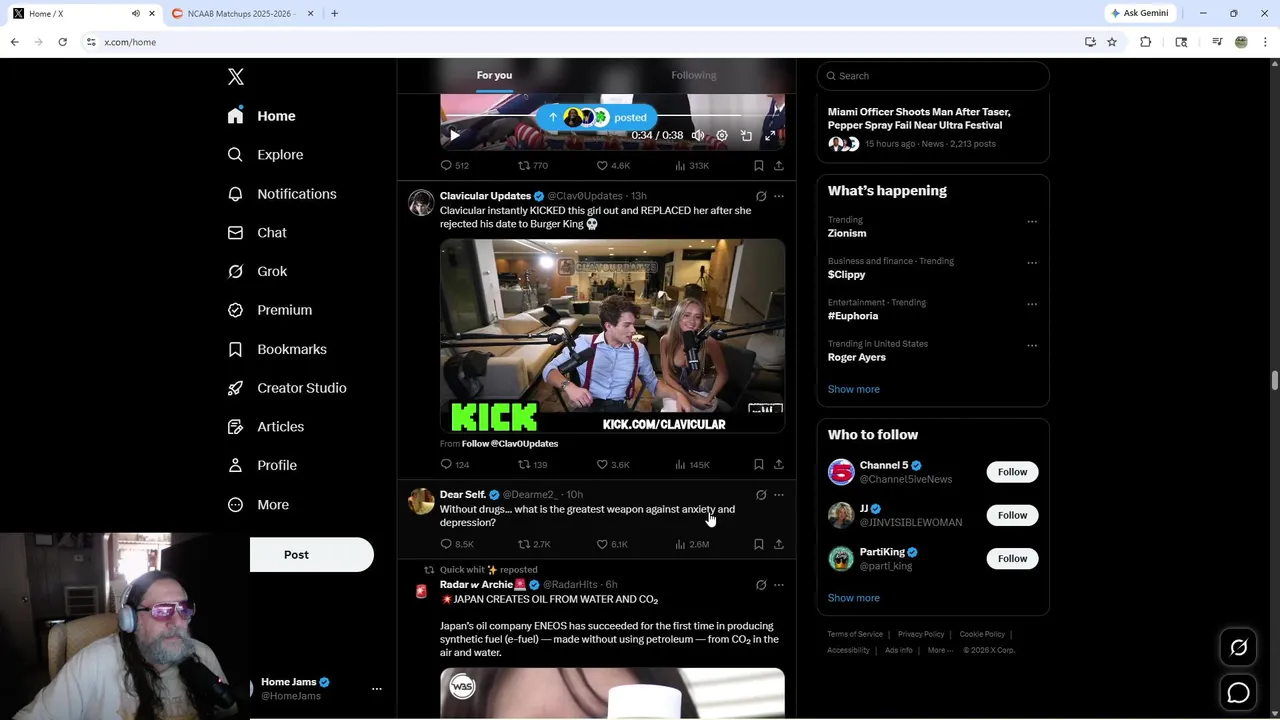The width and height of the screenshot is (1280, 720).
Task: Open the X logo home link
Action: coord(236,77)
